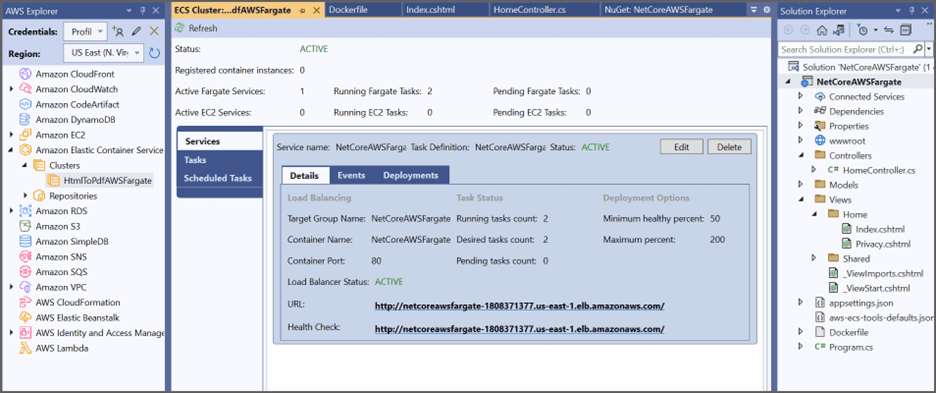Open Solution Explorer search options dropdown

point(928,49)
